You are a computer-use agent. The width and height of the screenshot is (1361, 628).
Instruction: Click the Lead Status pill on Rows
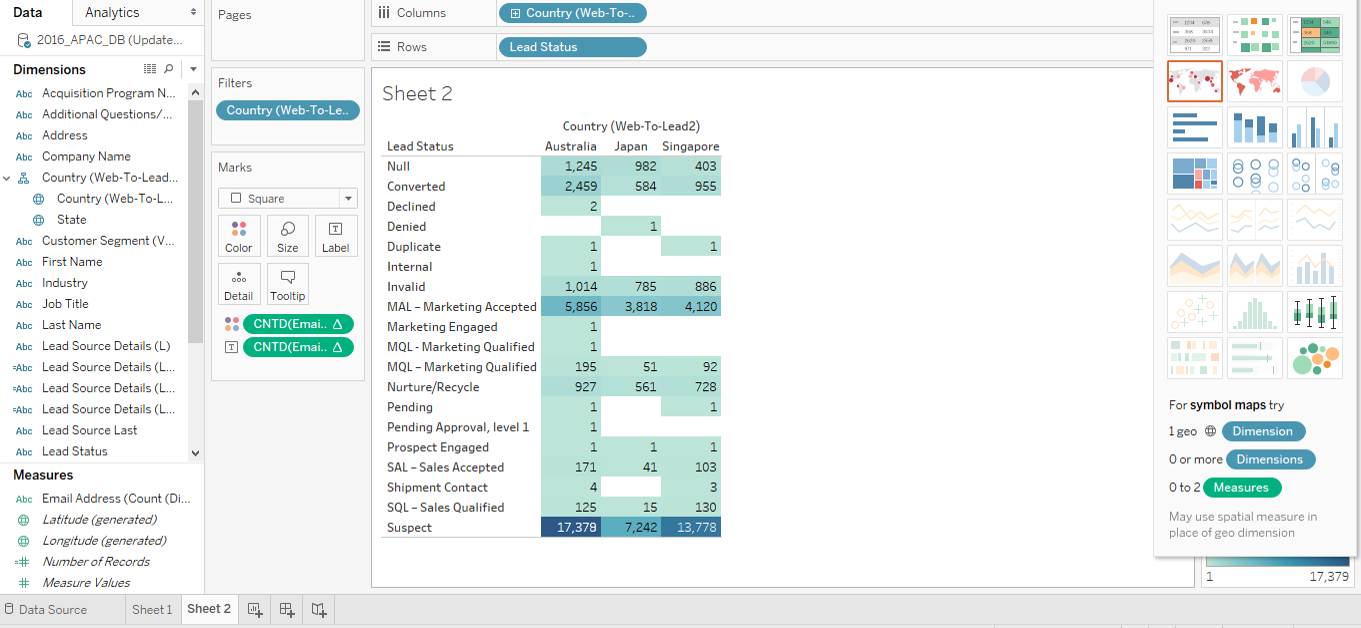[571, 47]
